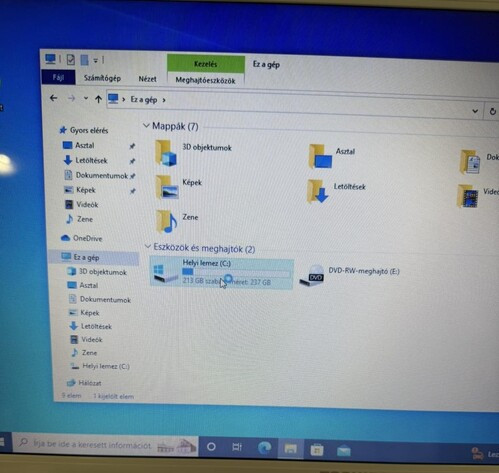The width and height of the screenshot is (499, 473).
Task: Open the Windows Start button
Action: pos(2,442)
